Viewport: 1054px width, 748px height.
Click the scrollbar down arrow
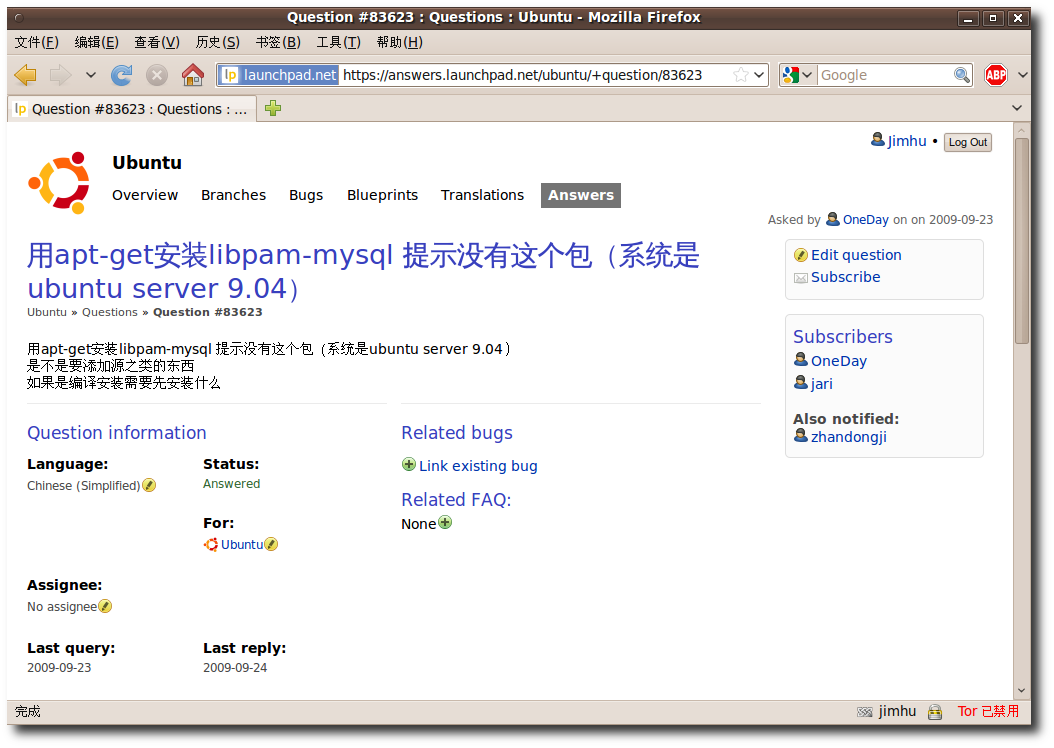1022,691
